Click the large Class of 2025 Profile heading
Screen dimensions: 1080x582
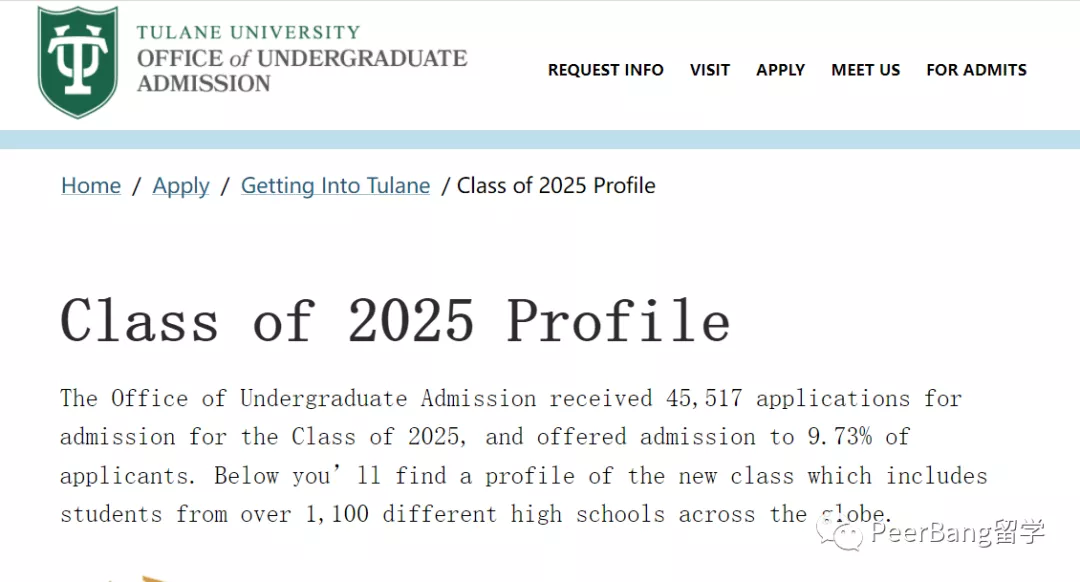point(395,321)
